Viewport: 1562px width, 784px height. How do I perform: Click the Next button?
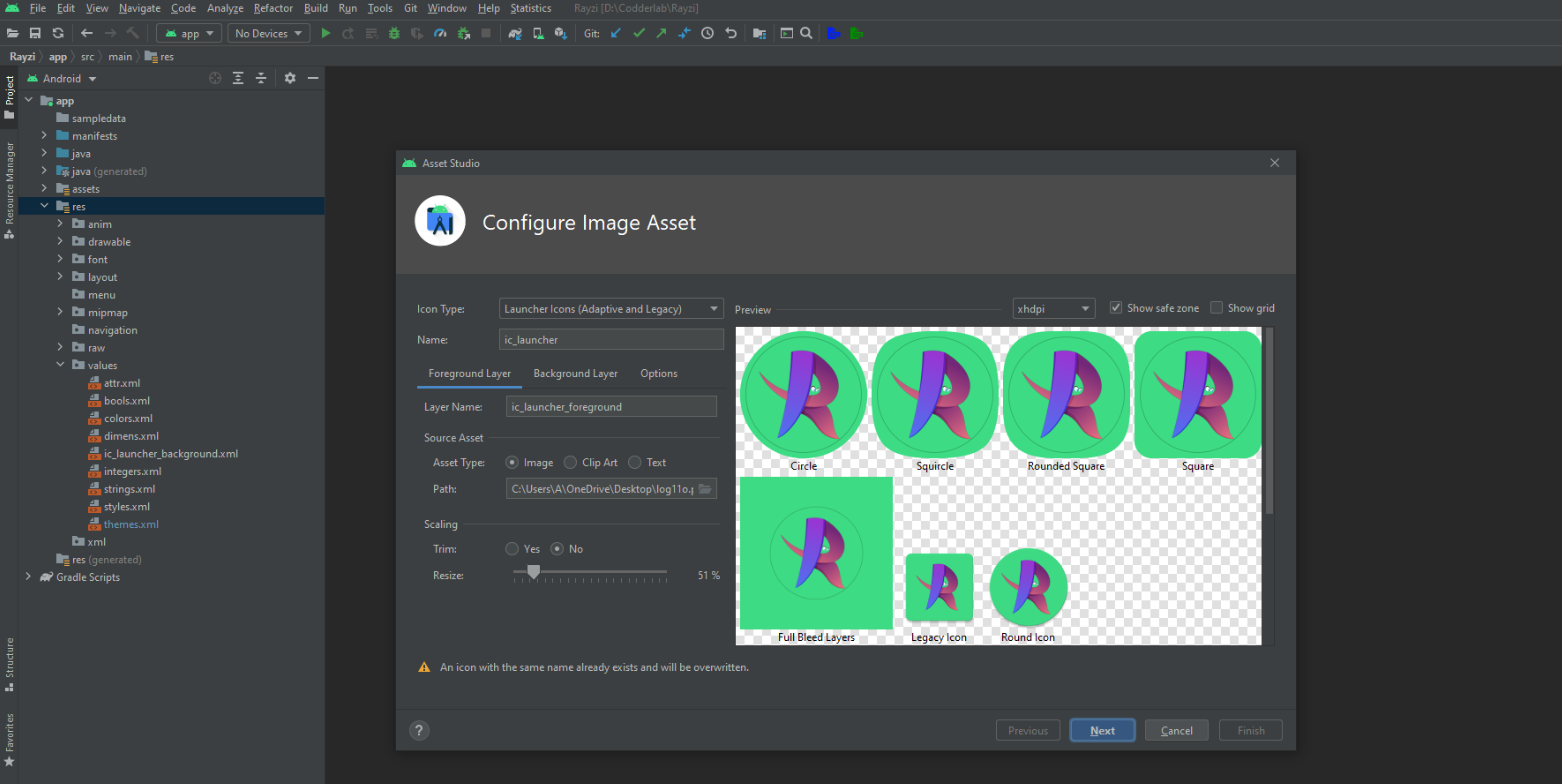1102,731
